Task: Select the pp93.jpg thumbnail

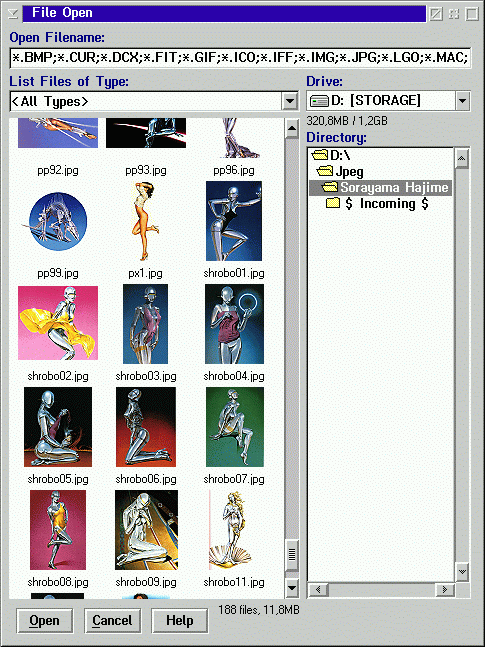Action: click(x=146, y=133)
